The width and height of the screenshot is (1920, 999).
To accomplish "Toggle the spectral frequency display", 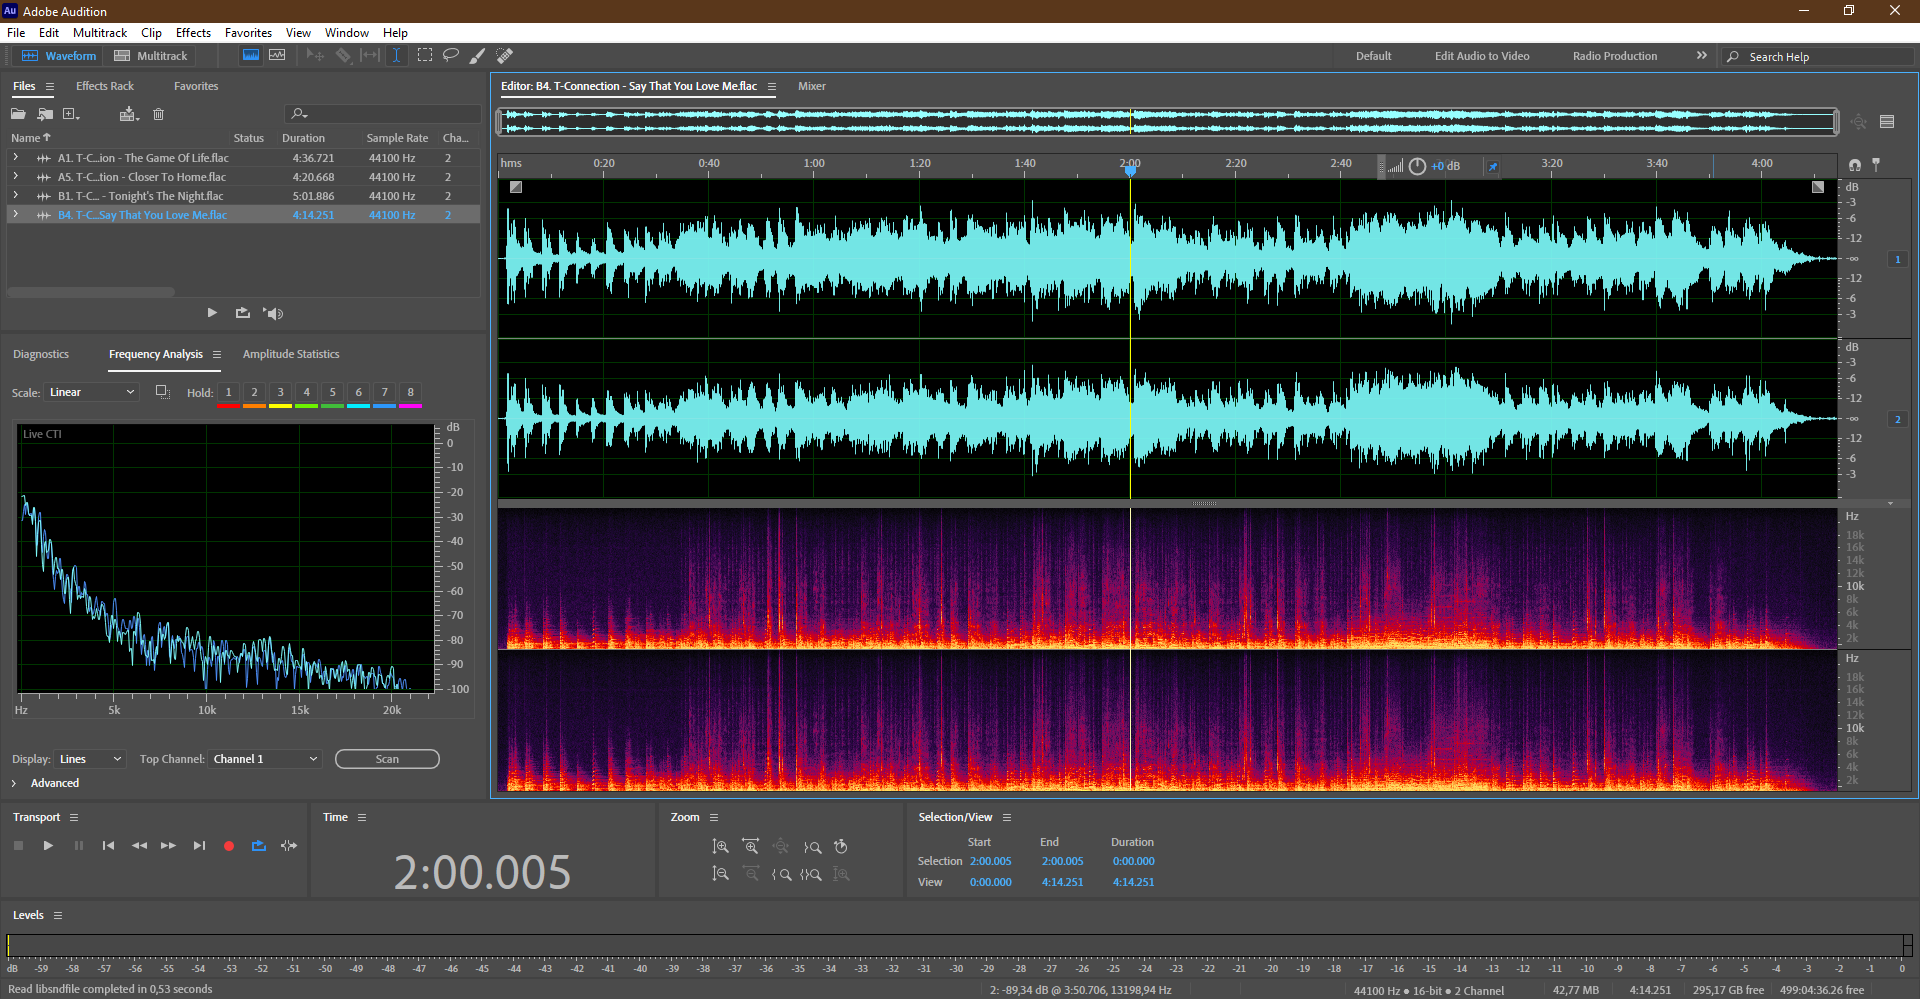I will click(251, 55).
